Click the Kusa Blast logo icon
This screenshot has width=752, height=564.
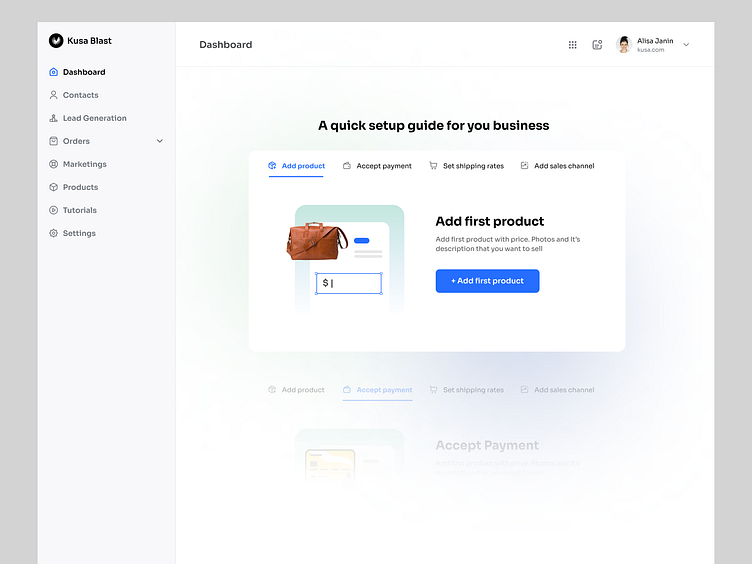[x=56, y=41]
